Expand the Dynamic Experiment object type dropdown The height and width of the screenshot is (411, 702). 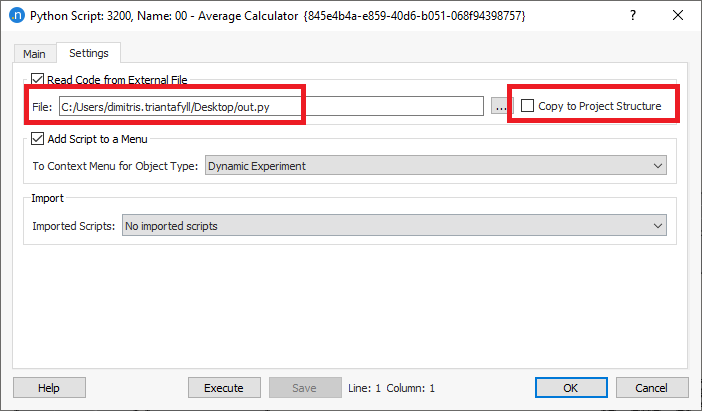[x=436, y=166]
